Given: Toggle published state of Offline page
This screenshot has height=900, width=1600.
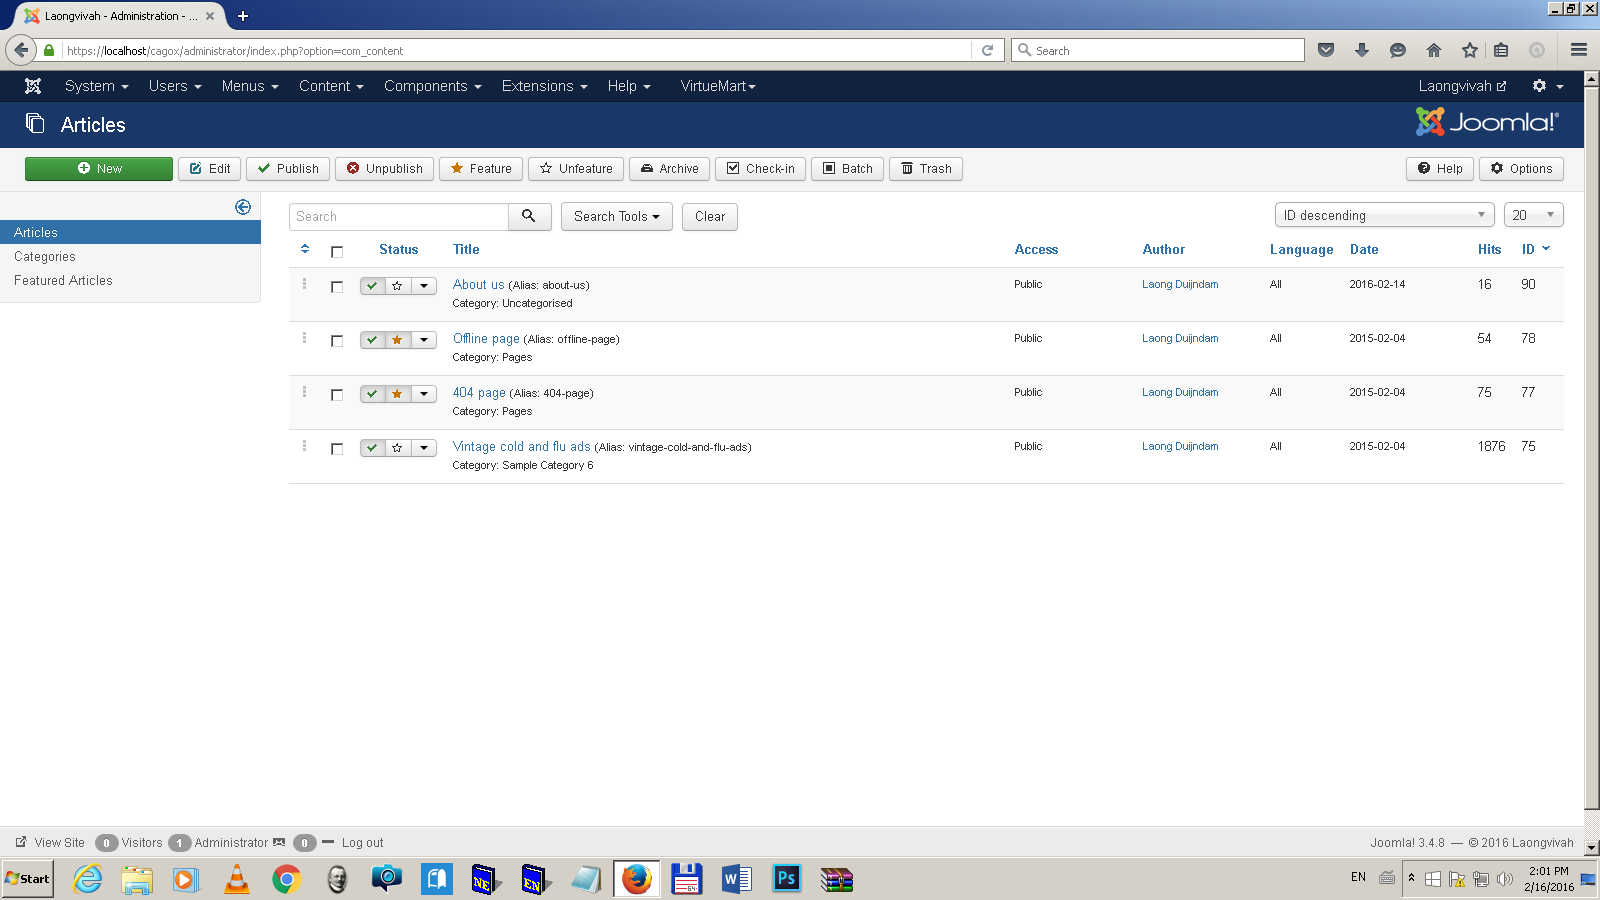Looking at the screenshot, I should click(372, 340).
